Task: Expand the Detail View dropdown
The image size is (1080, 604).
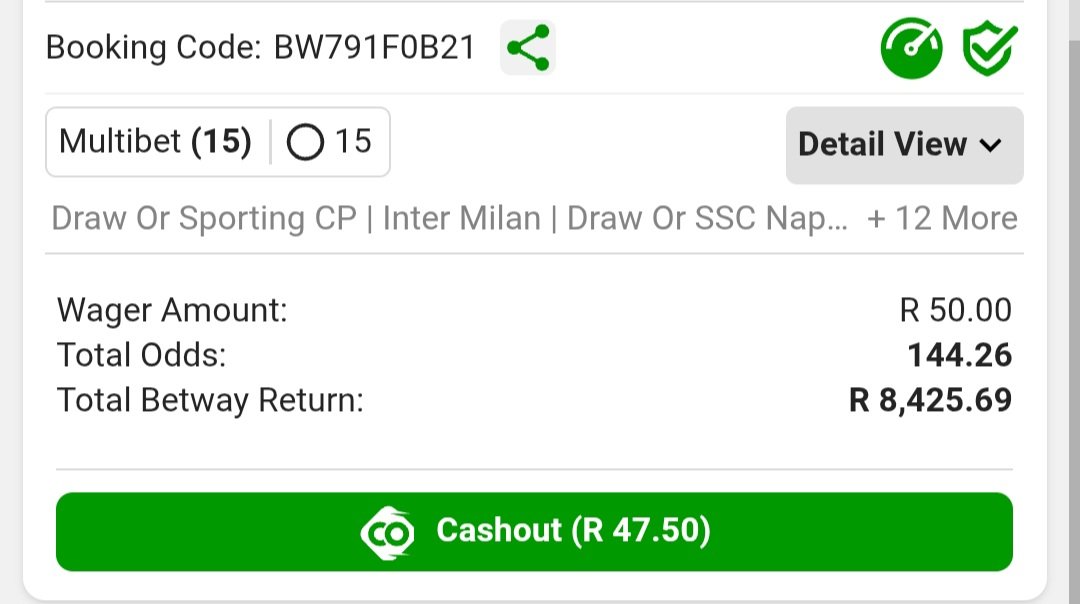Action: coord(904,145)
